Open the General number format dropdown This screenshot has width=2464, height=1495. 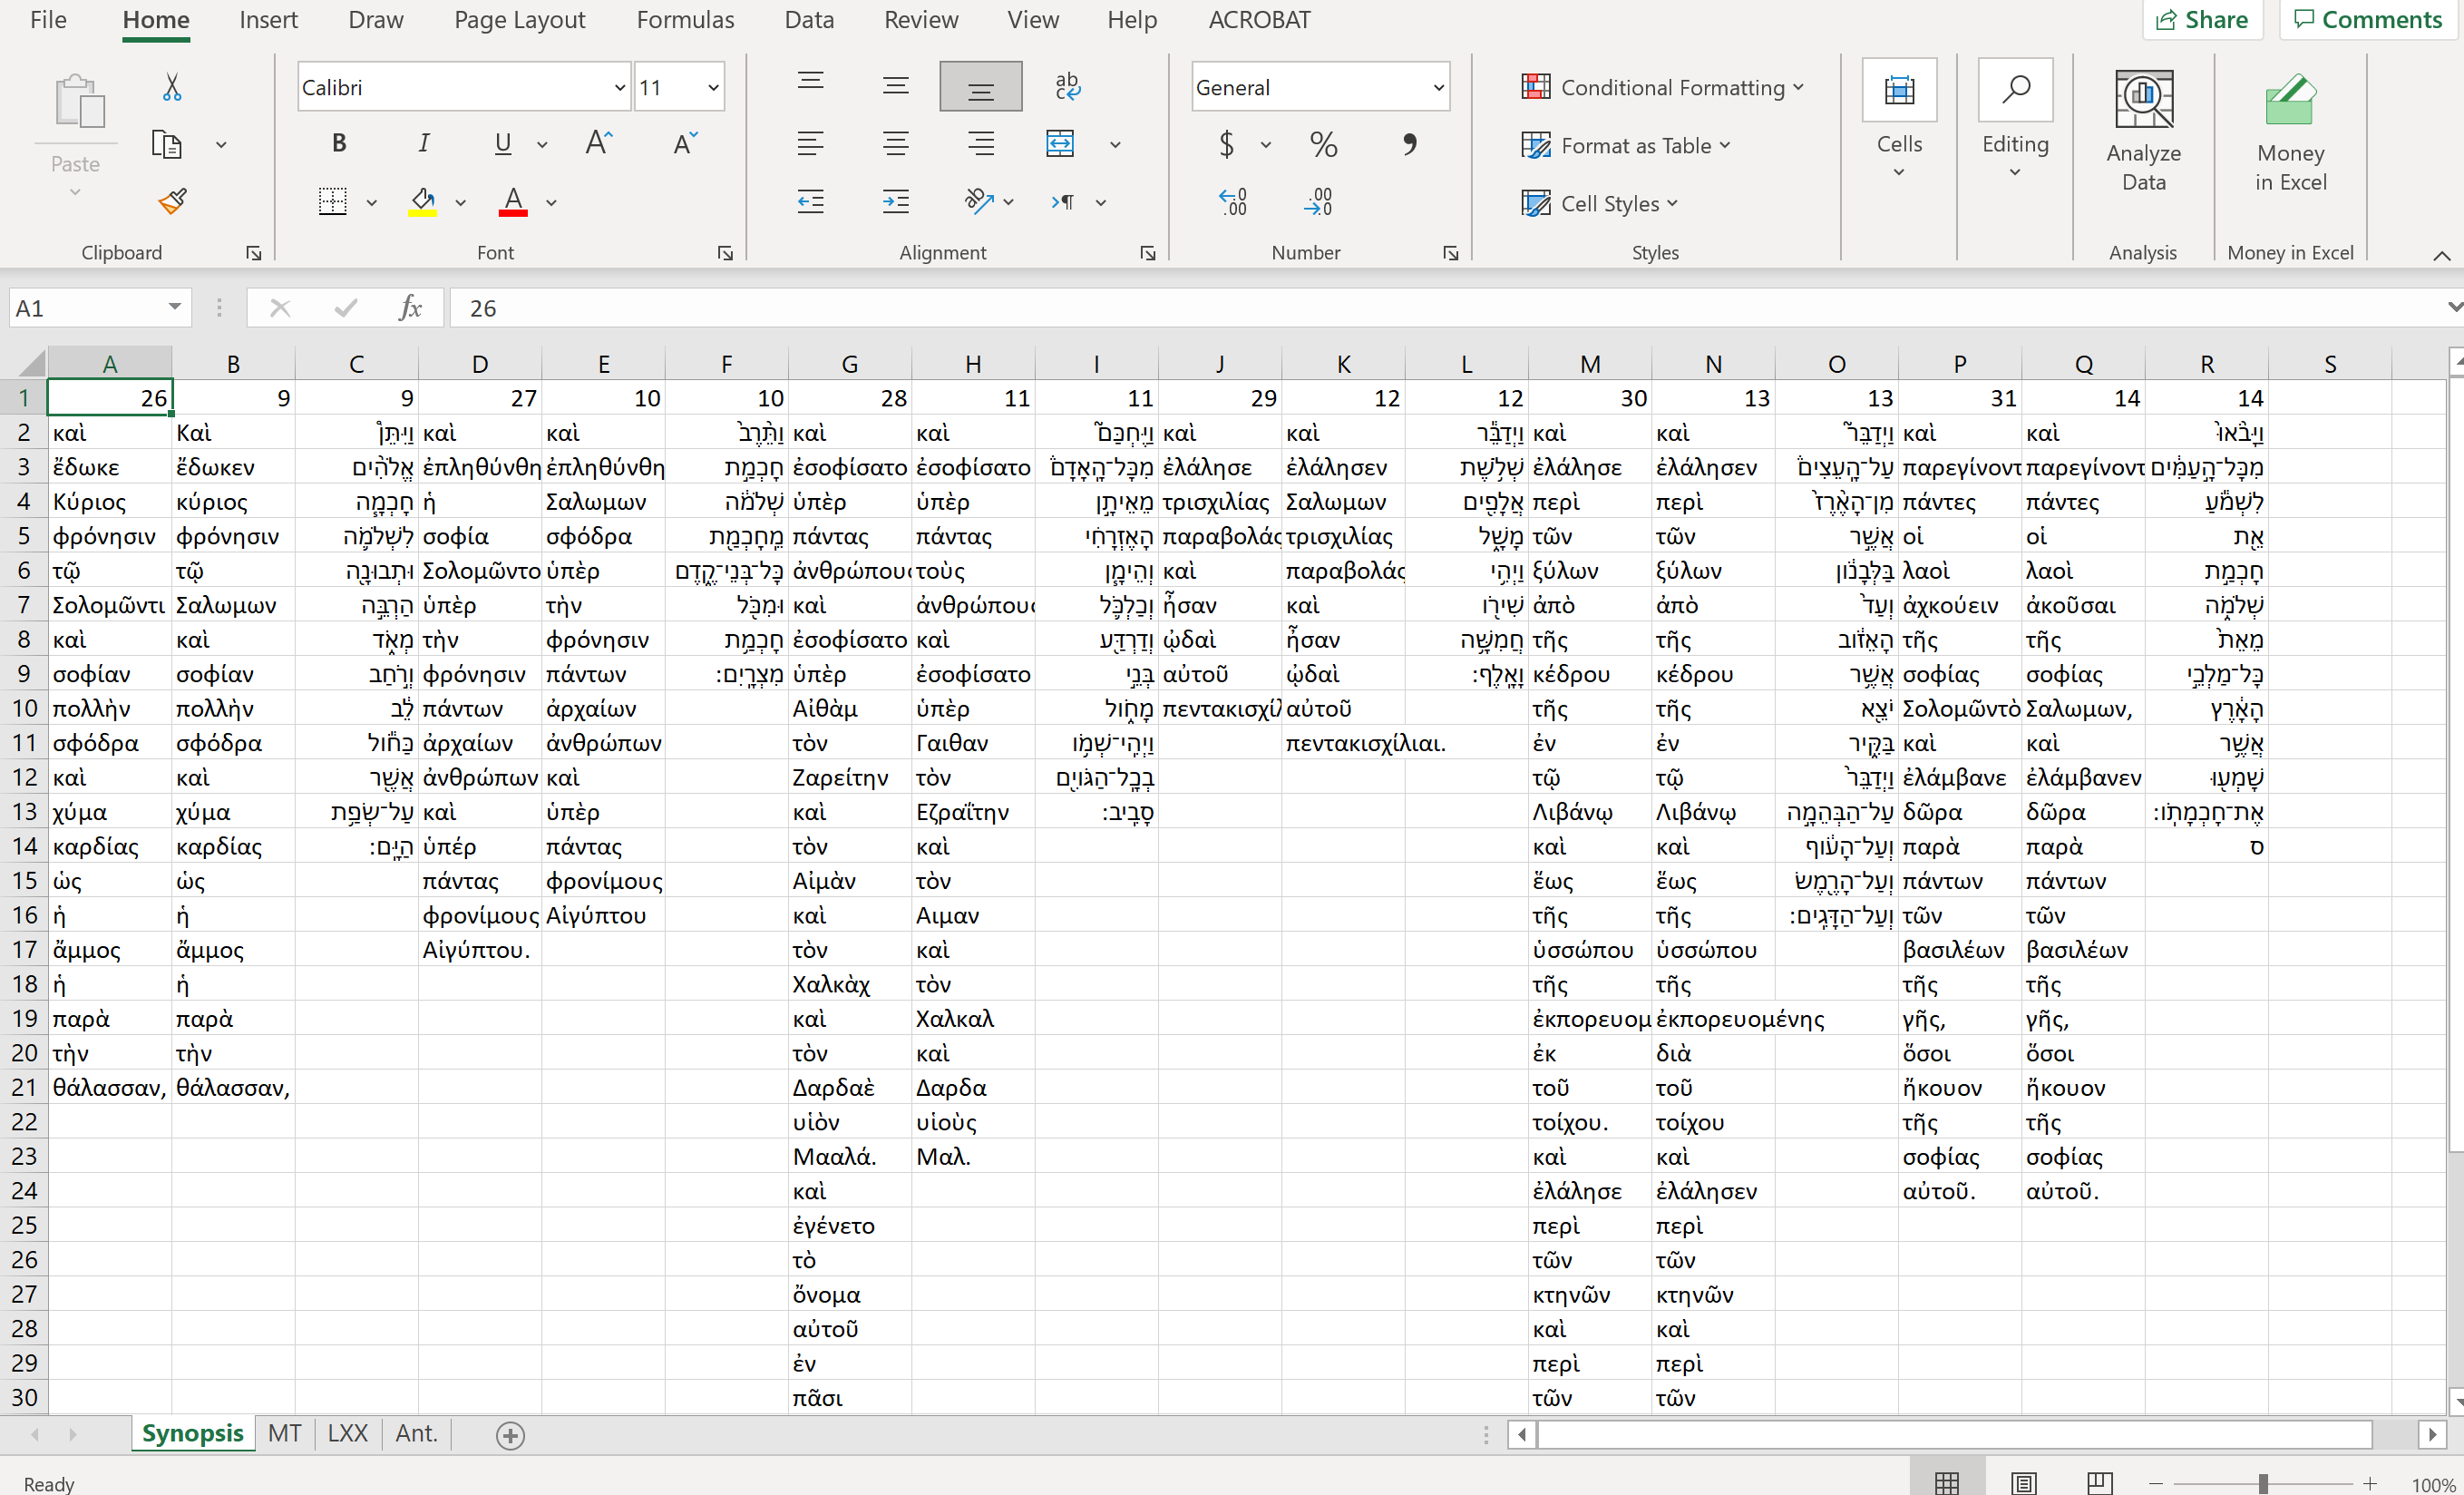tap(1438, 88)
